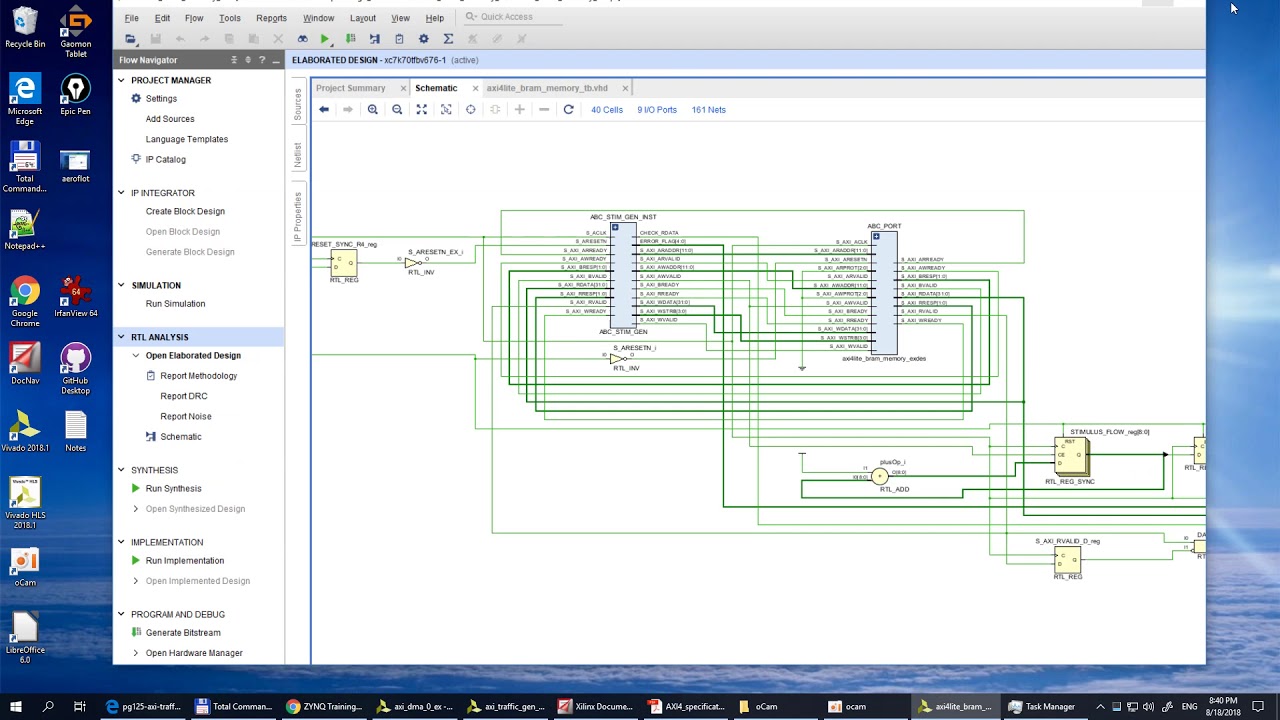Screen dimensions: 1280x720
Task: Collapse all Flow Navigator sections icon
Action: pos(234,60)
